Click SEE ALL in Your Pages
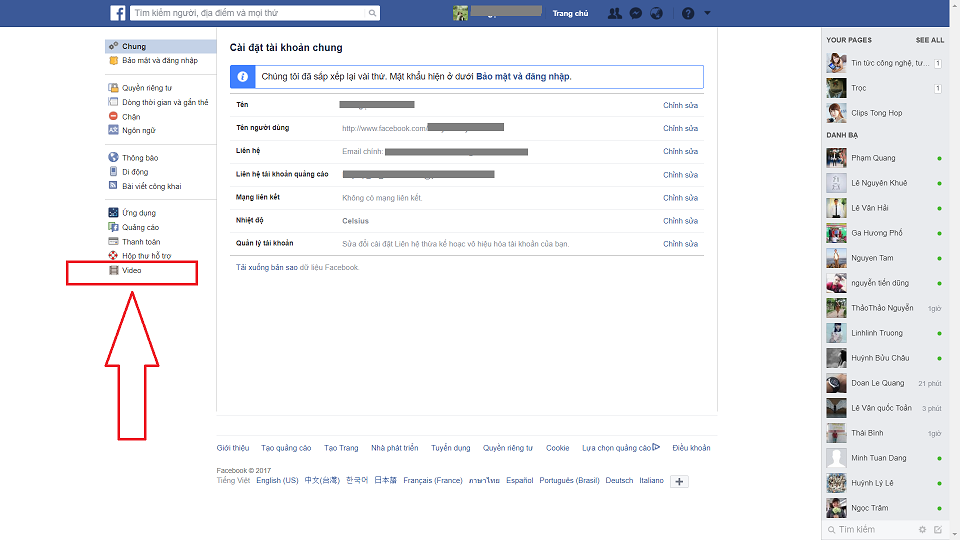Image resolution: width=960 pixels, height=540 pixels. click(929, 40)
